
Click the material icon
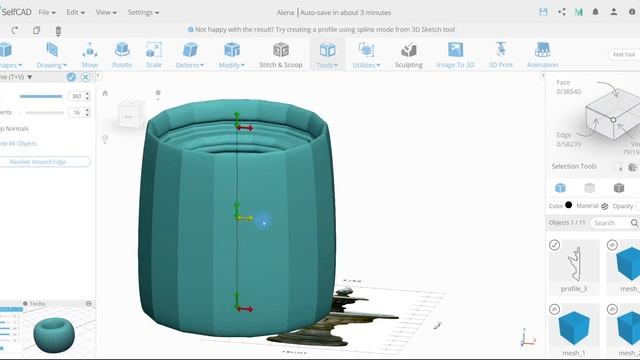click(x=604, y=206)
